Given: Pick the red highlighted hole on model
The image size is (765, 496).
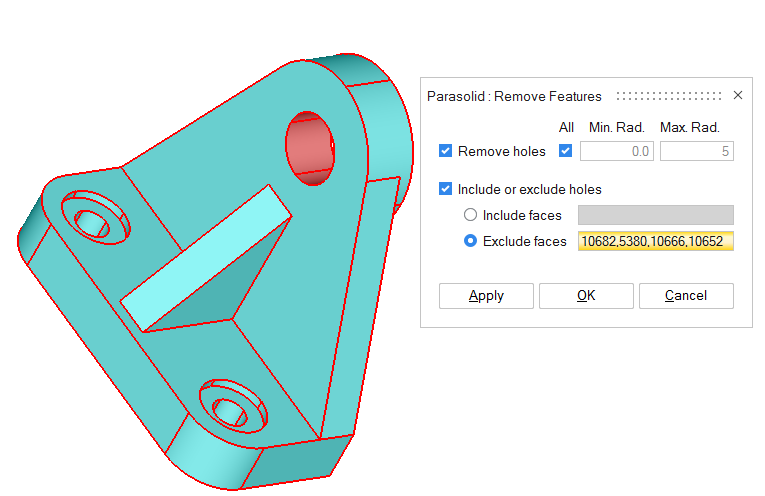Looking at the screenshot, I should click(x=310, y=148).
